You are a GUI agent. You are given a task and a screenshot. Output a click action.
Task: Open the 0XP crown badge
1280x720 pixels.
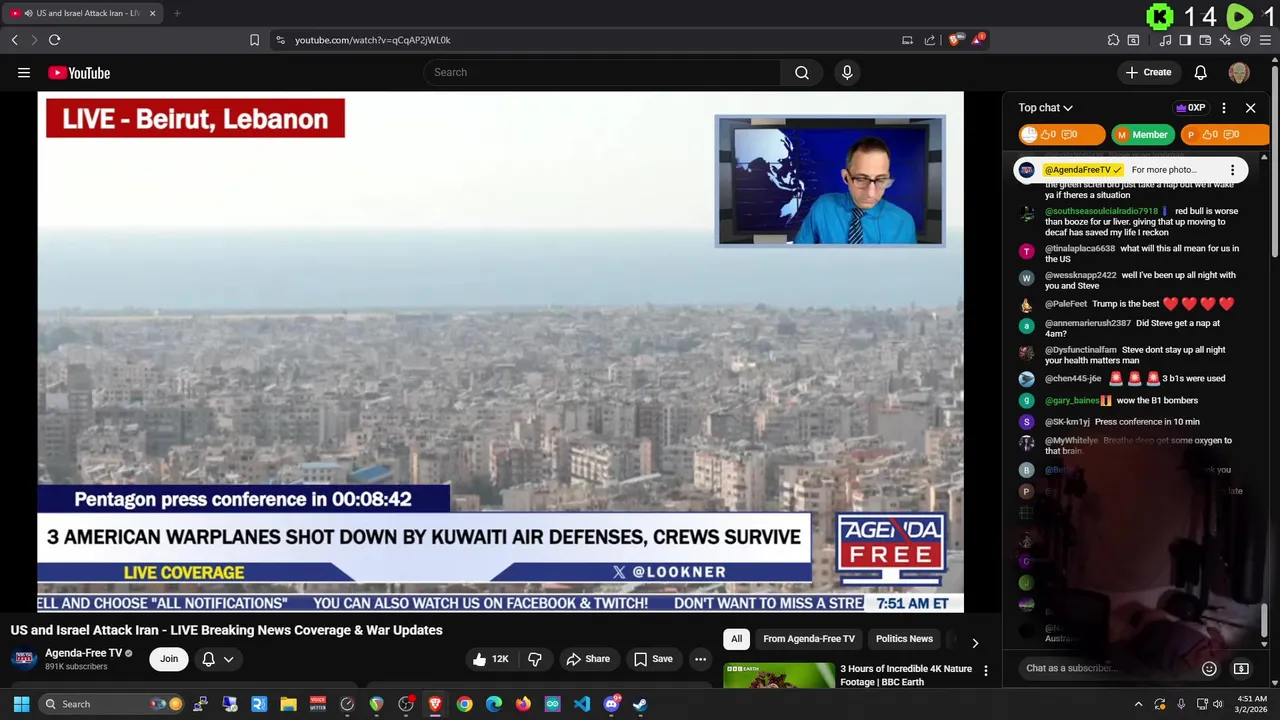[1190, 108]
